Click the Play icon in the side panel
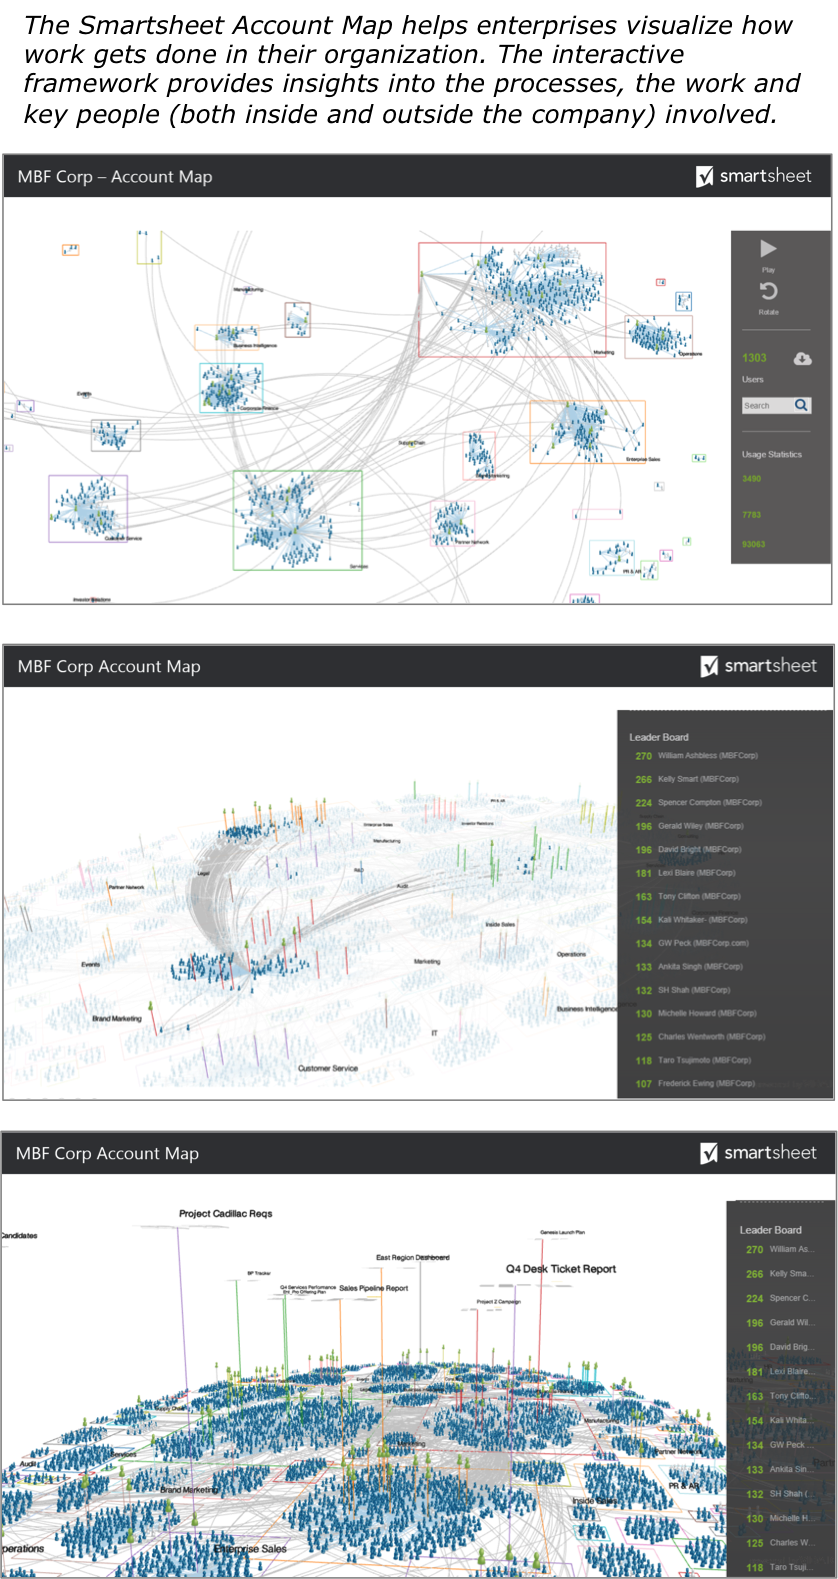This screenshot has width=838, height=1579. coord(768,248)
